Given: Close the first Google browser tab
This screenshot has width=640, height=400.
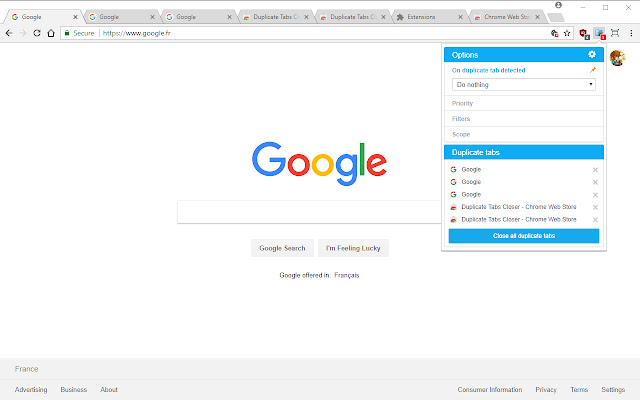Looking at the screenshot, I should 75,17.
